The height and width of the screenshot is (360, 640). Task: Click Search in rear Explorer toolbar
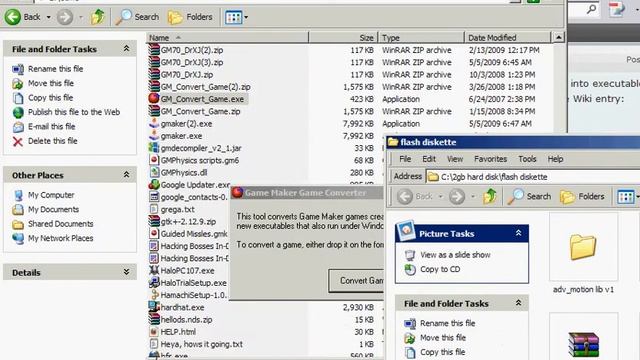tap(137, 17)
